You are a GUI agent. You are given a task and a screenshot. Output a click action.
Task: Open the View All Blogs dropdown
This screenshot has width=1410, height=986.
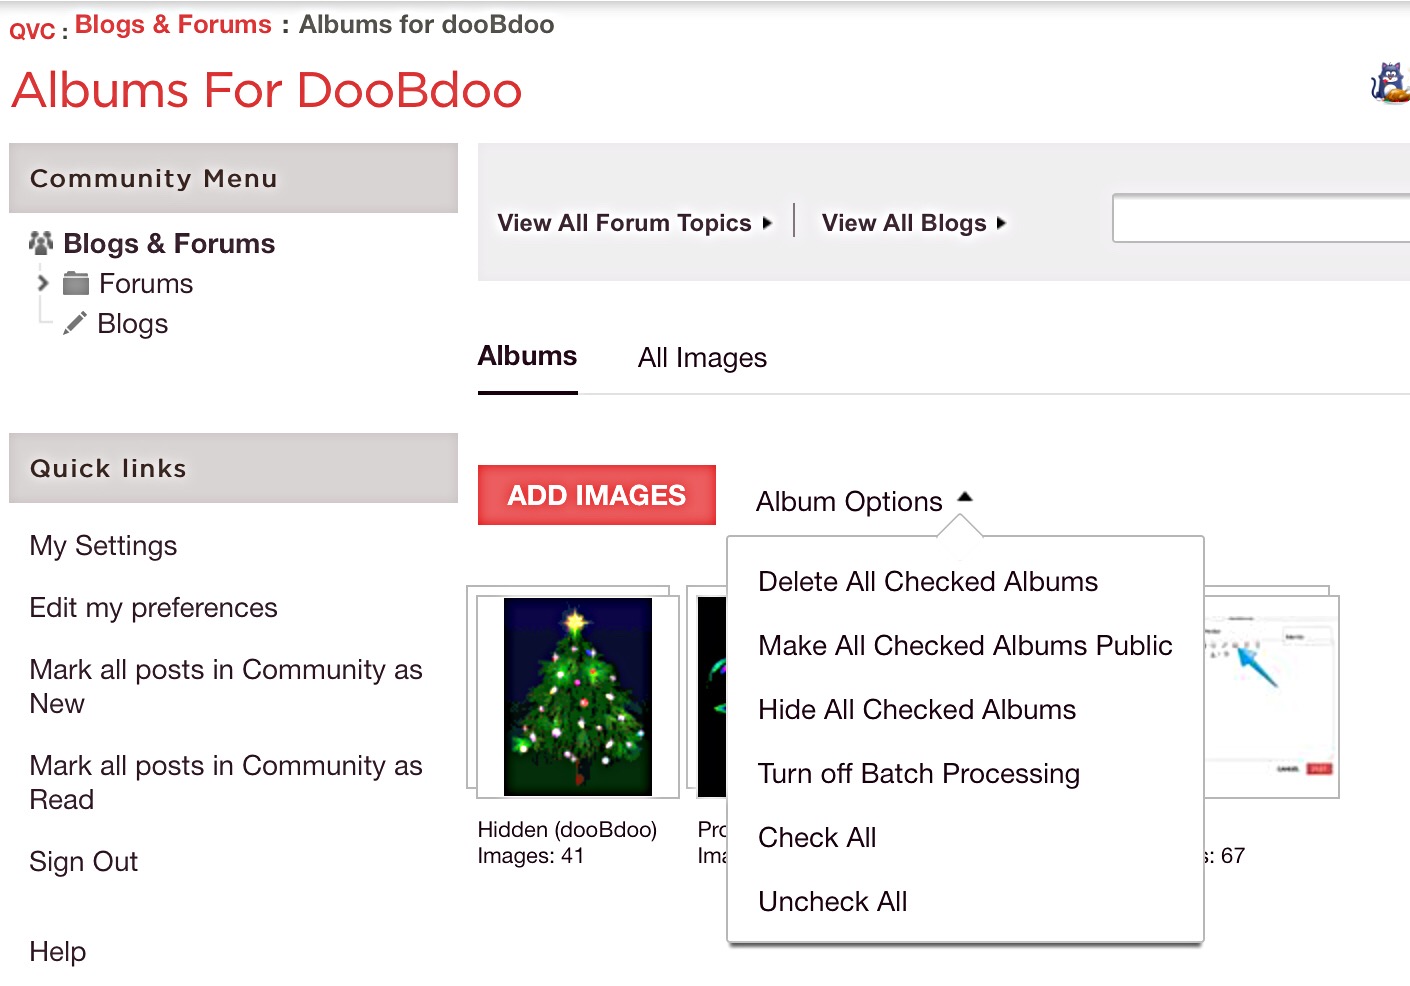click(911, 222)
